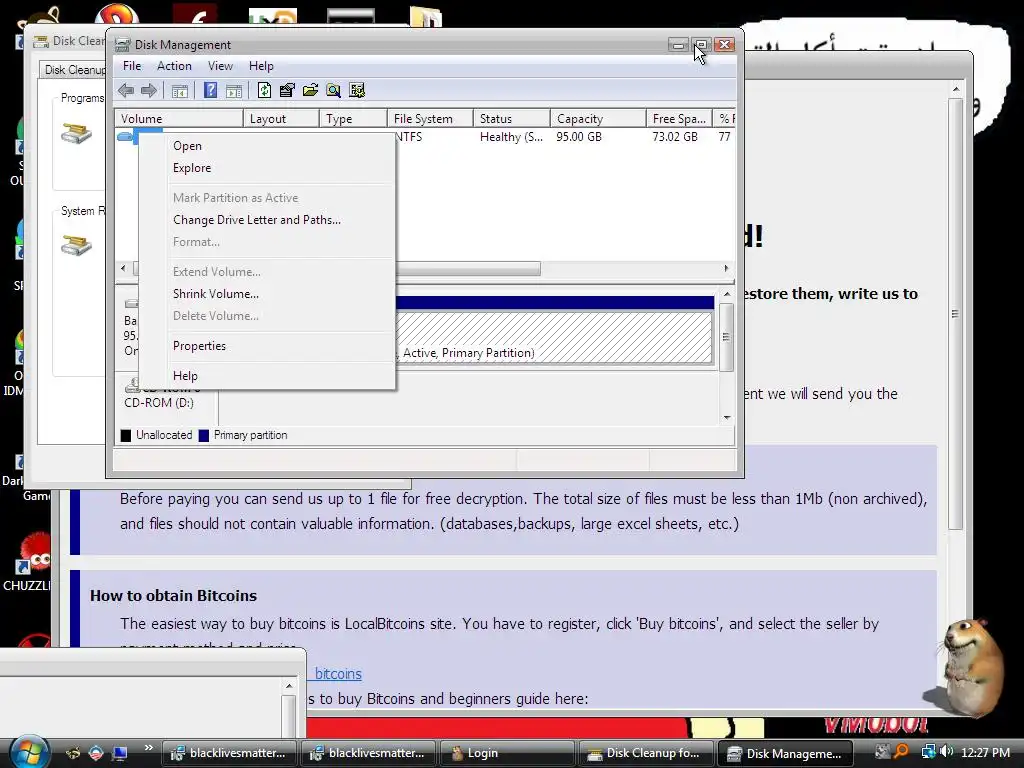Open the Properties toolbar icon

(x=287, y=90)
